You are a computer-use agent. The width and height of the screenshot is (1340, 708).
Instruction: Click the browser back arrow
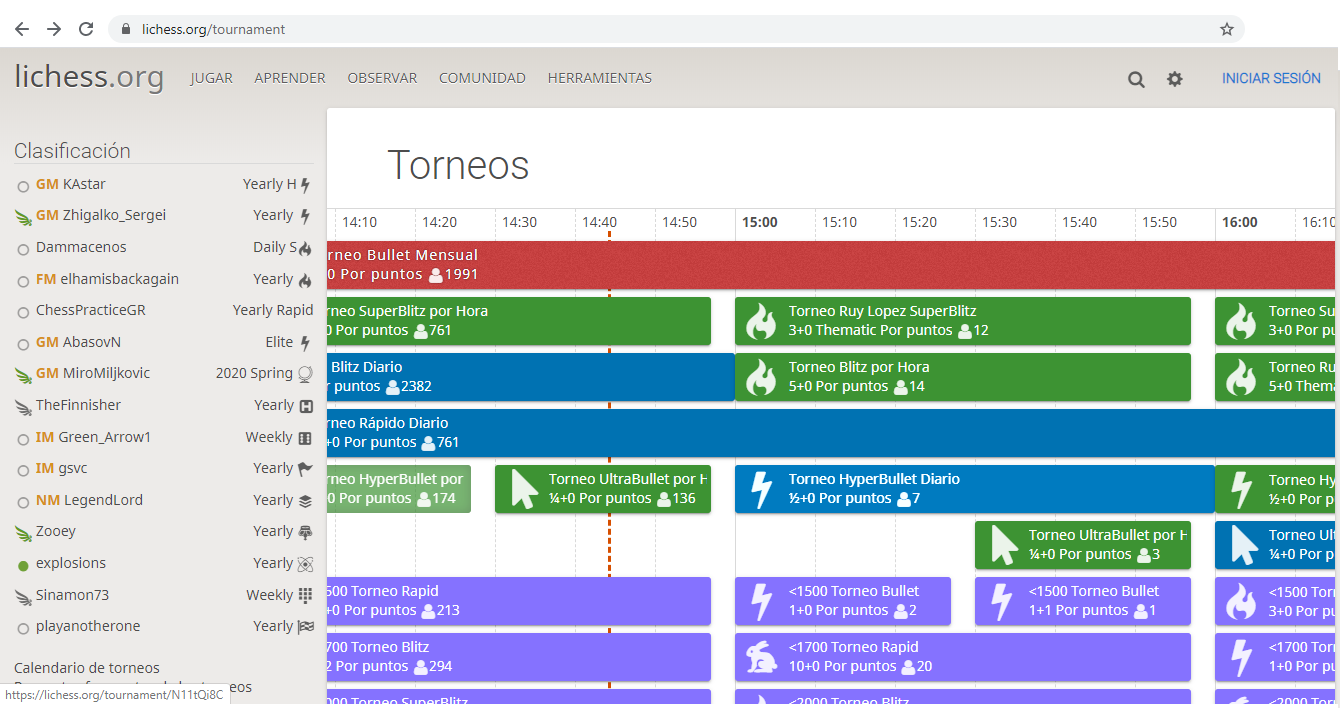point(22,29)
